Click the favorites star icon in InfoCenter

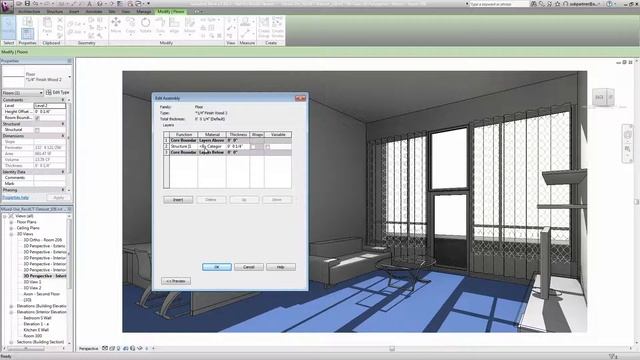coord(557,4)
